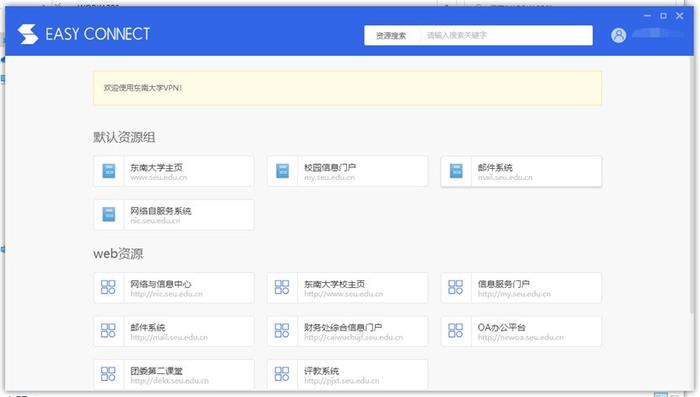Screen dimensions: 700x397
Task: Open the user account avatar icon
Action: click(x=618, y=35)
